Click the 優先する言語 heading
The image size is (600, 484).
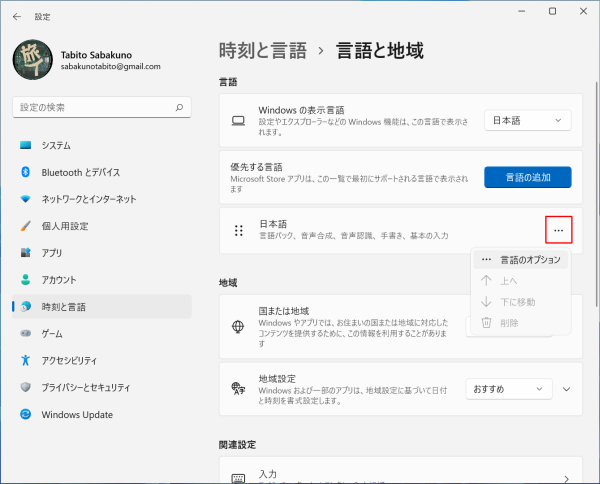click(256, 167)
